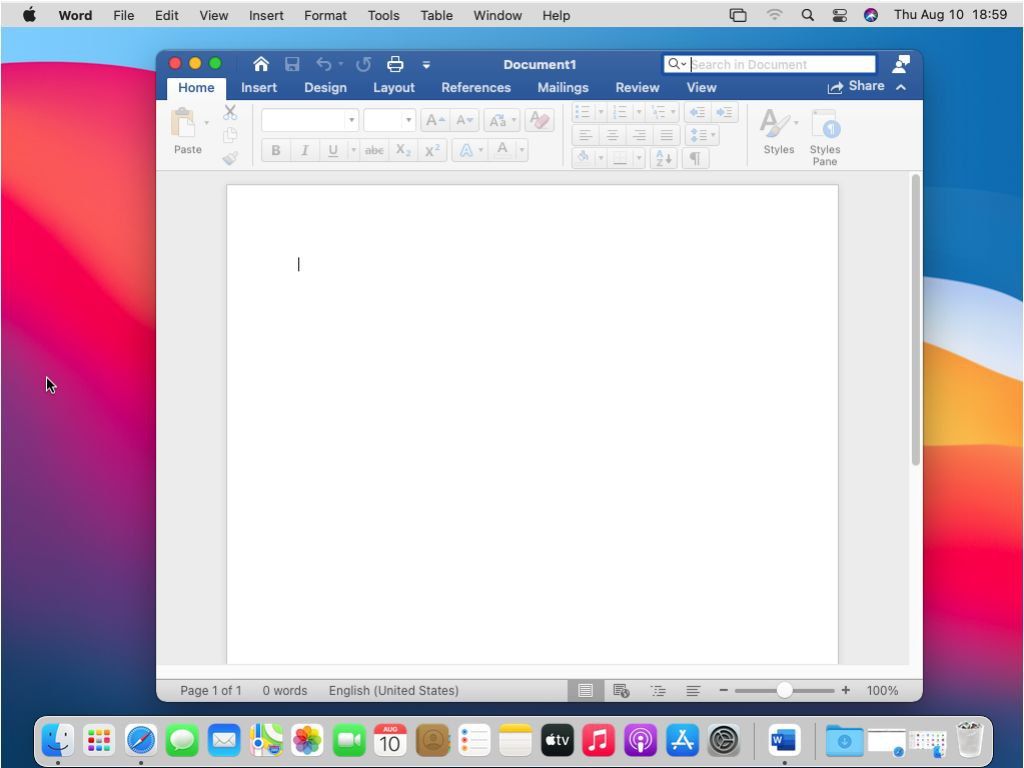Open the Format menu in menu bar

click(x=325, y=15)
